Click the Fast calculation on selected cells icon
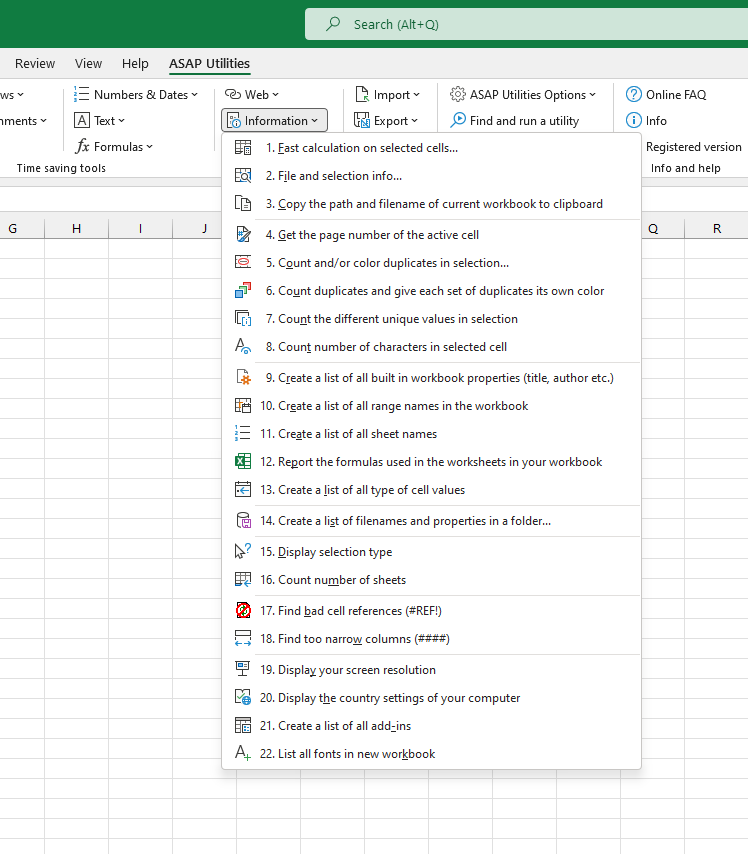 pos(243,148)
